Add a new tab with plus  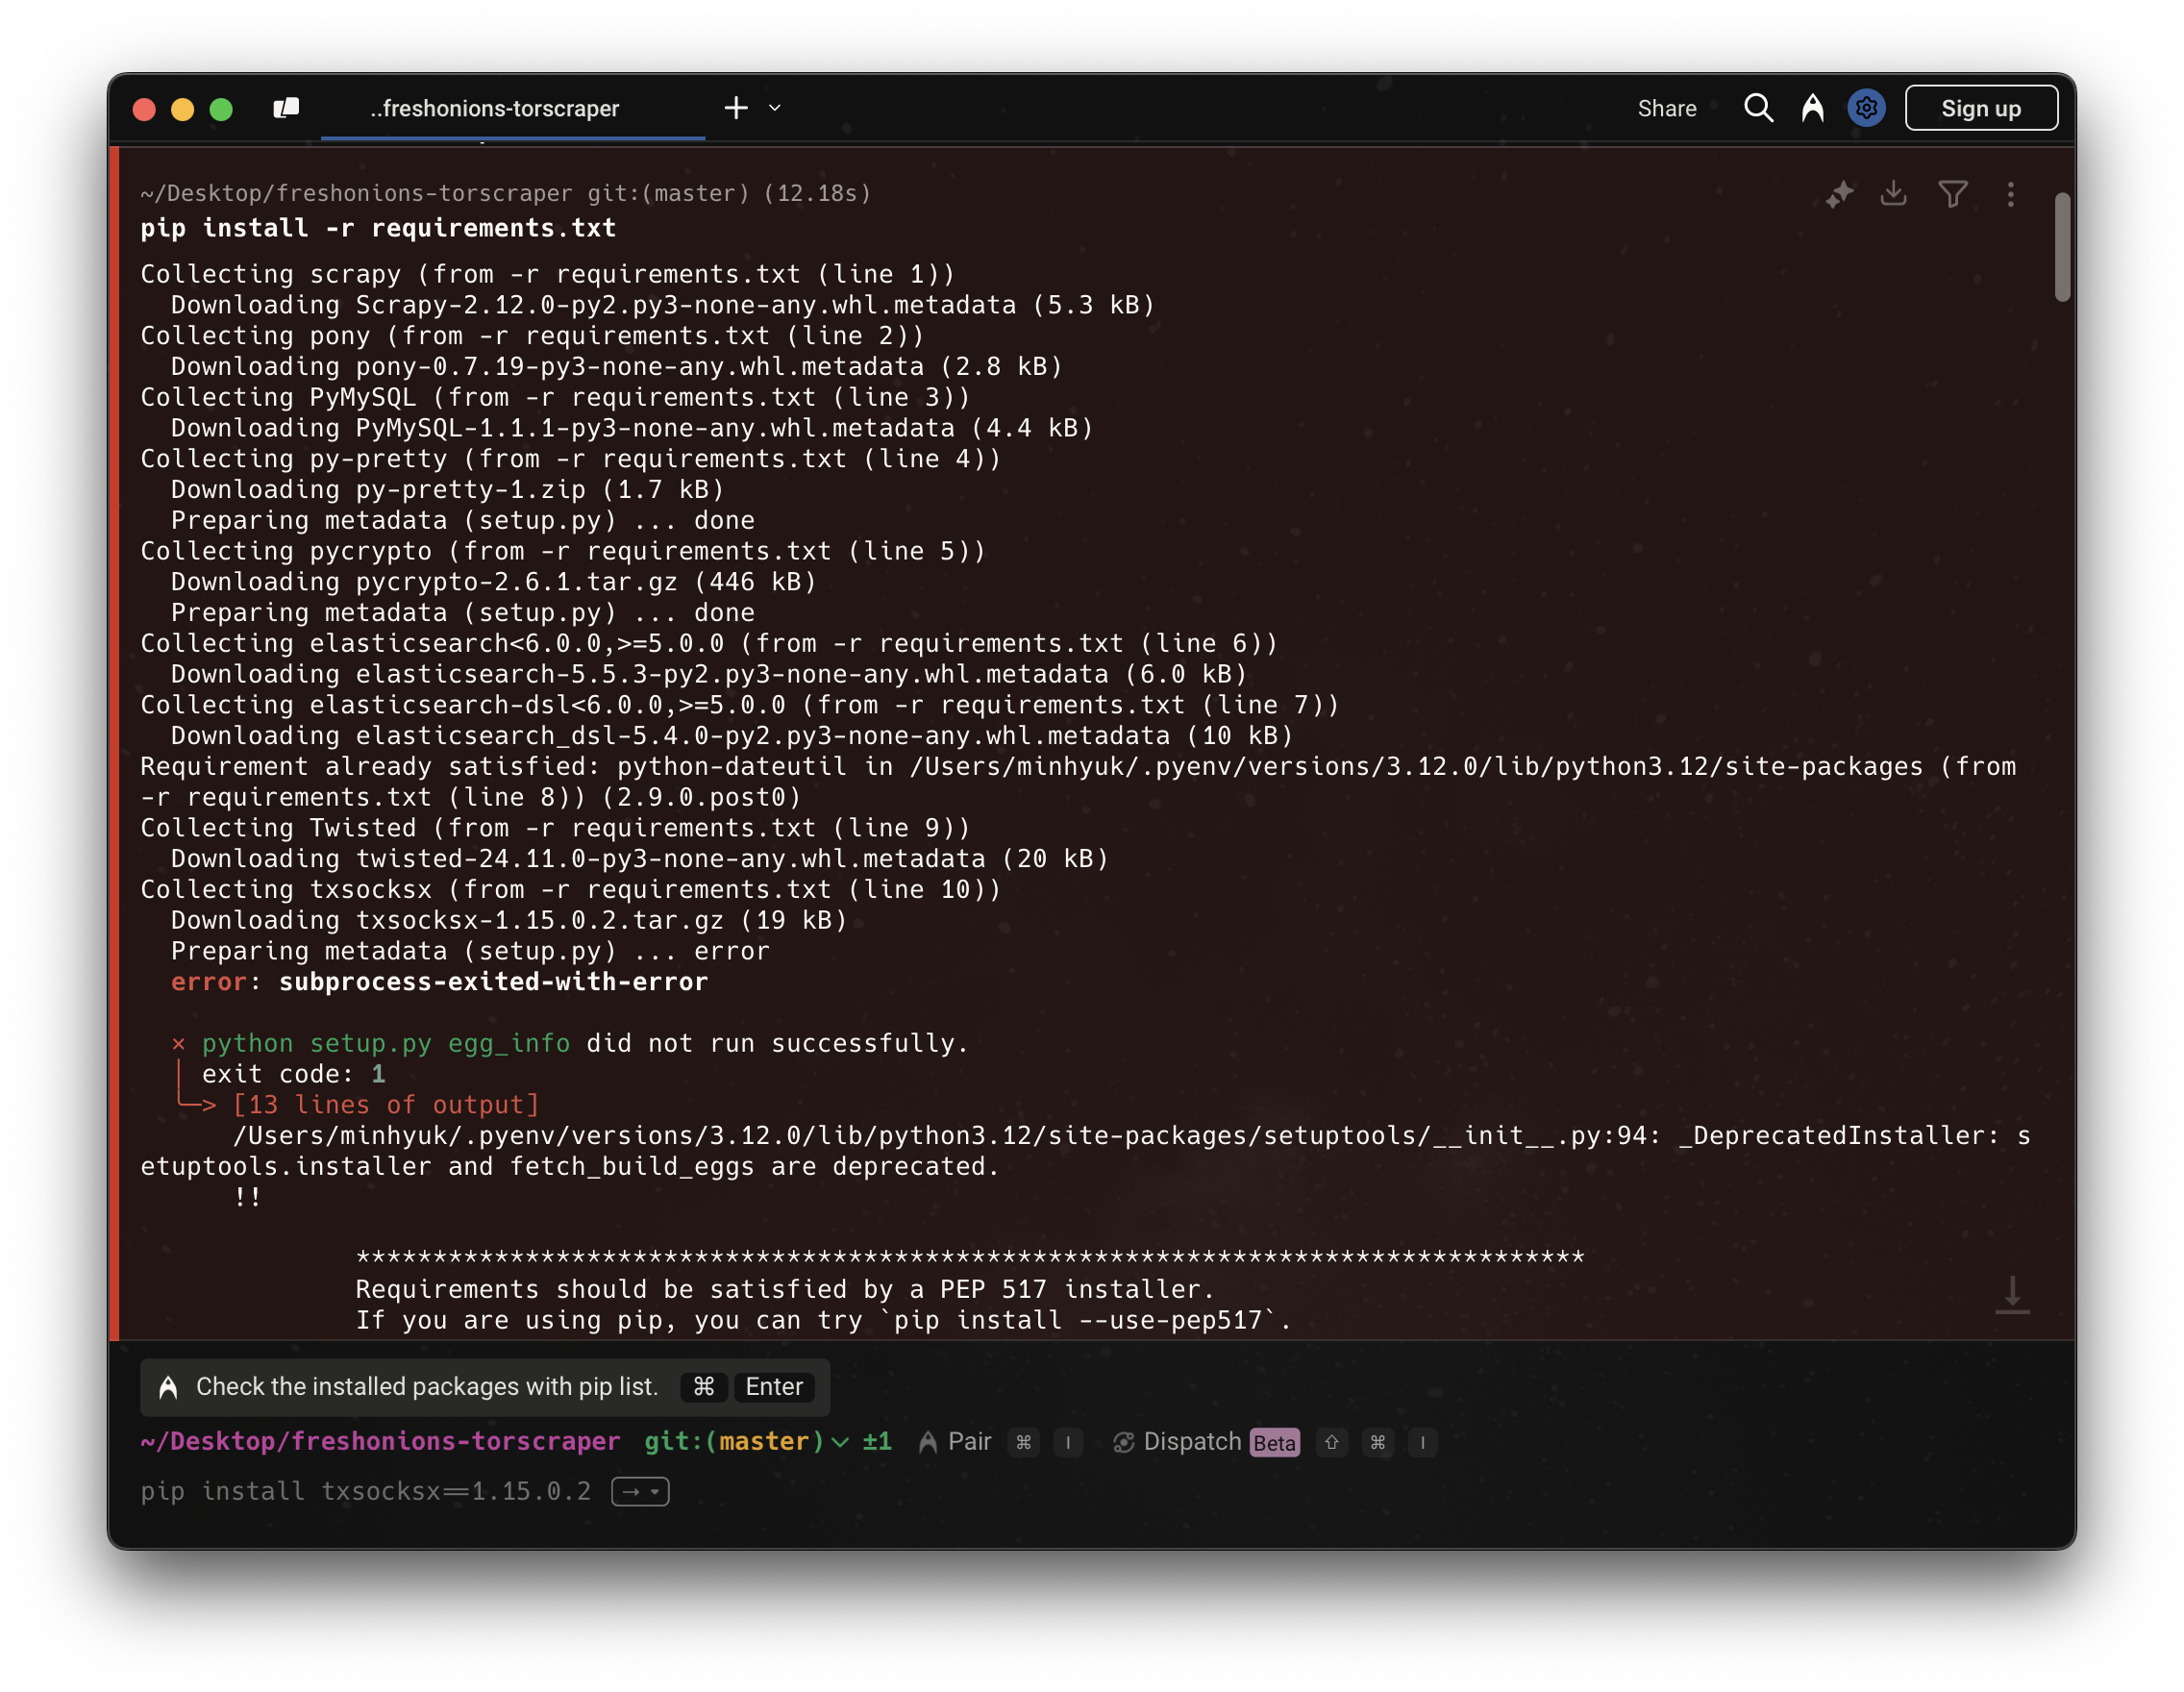pyautogui.click(x=736, y=108)
